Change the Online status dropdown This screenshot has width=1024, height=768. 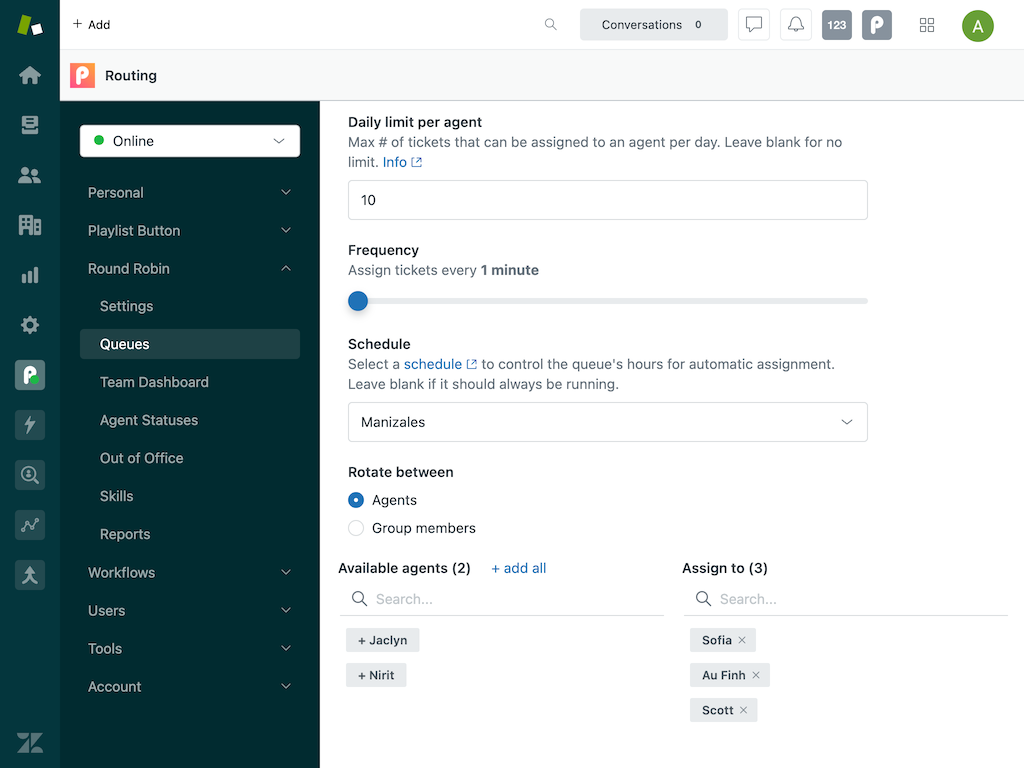[x=189, y=141]
